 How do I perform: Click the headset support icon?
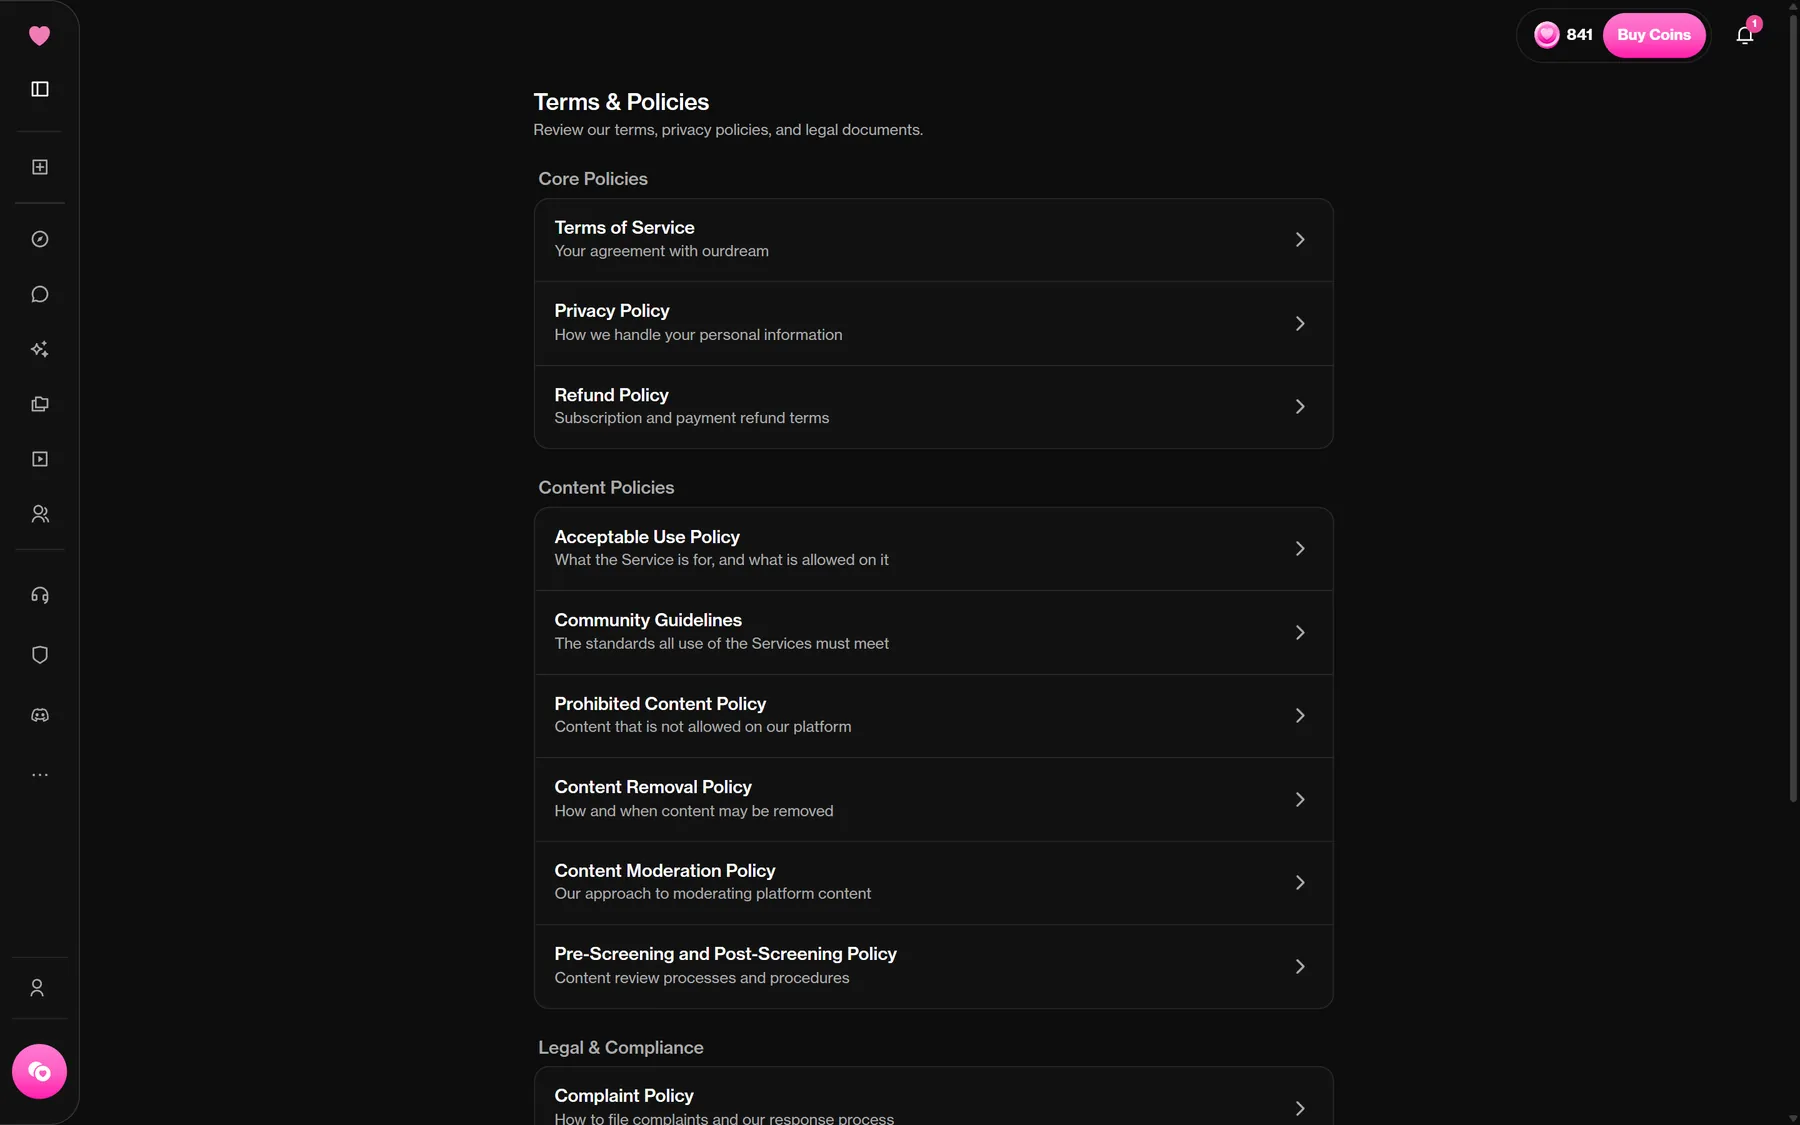point(40,595)
